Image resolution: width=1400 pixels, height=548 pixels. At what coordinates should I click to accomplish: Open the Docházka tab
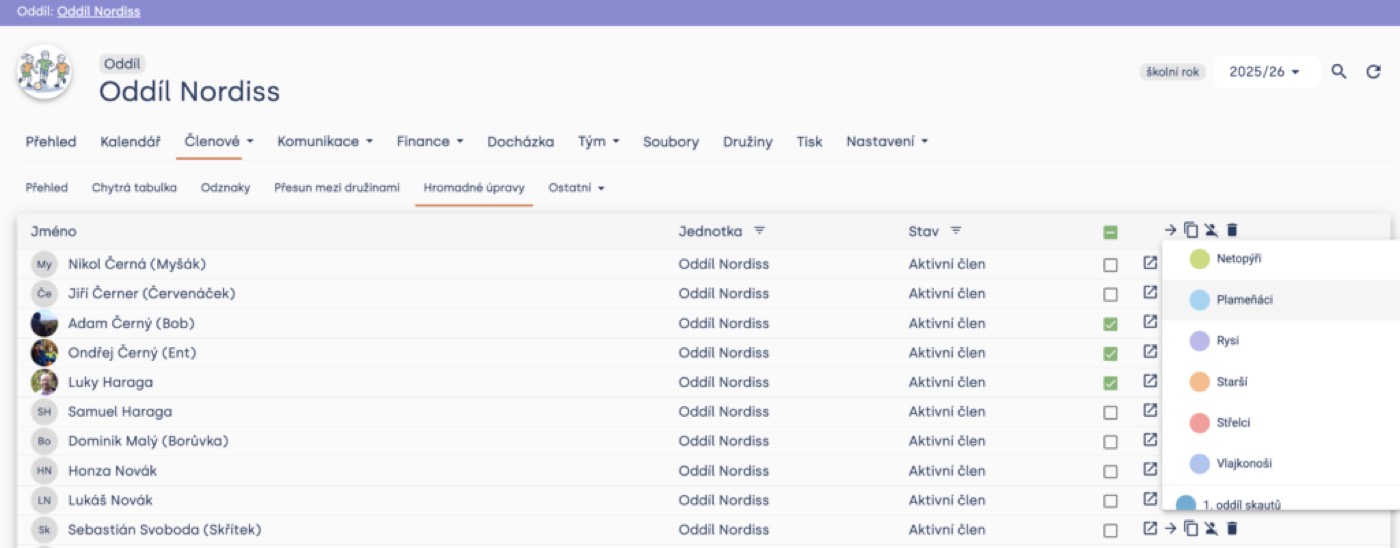tap(520, 142)
